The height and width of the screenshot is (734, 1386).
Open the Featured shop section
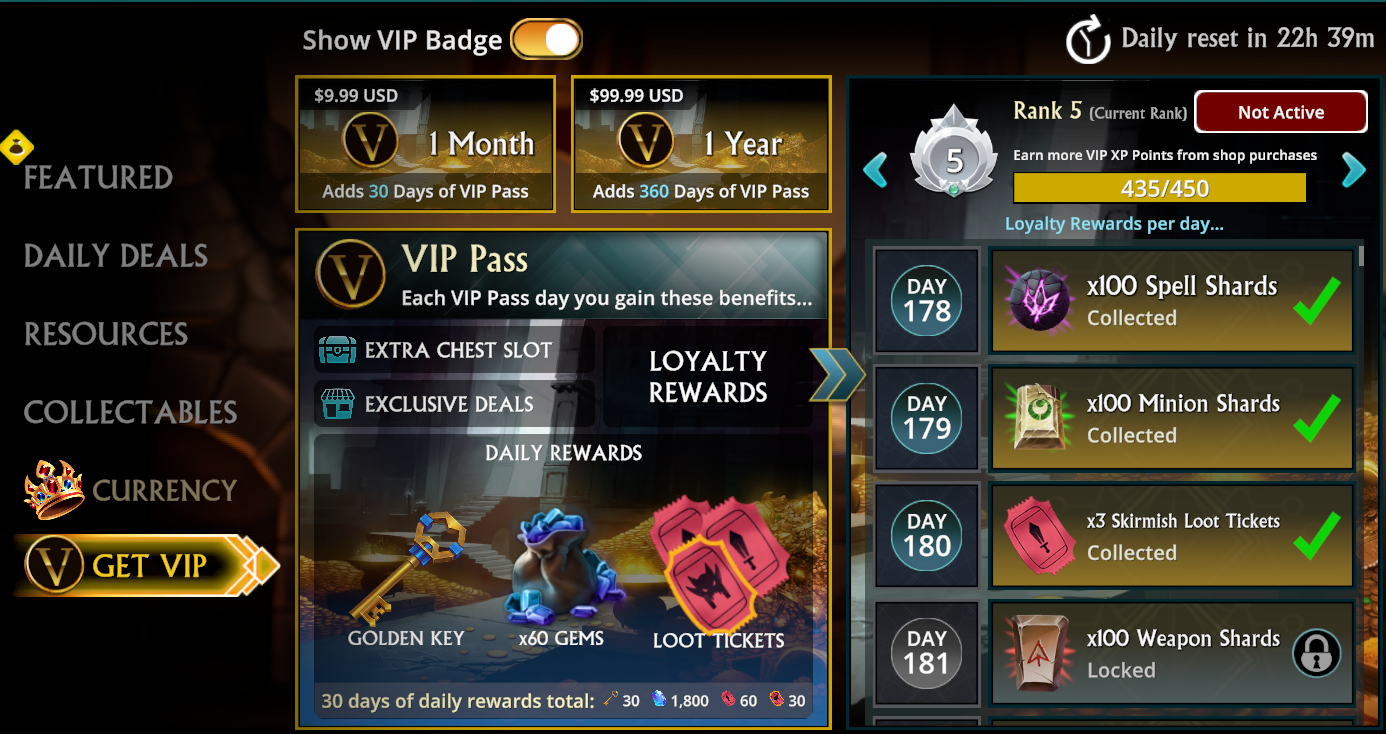[x=98, y=178]
